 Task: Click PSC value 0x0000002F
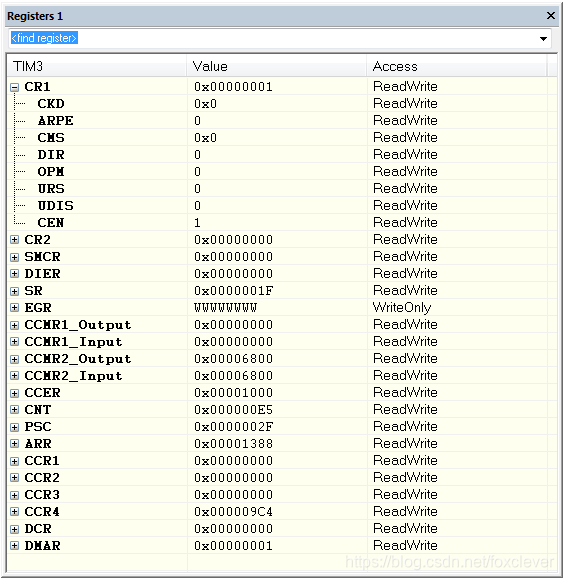tap(233, 427)
